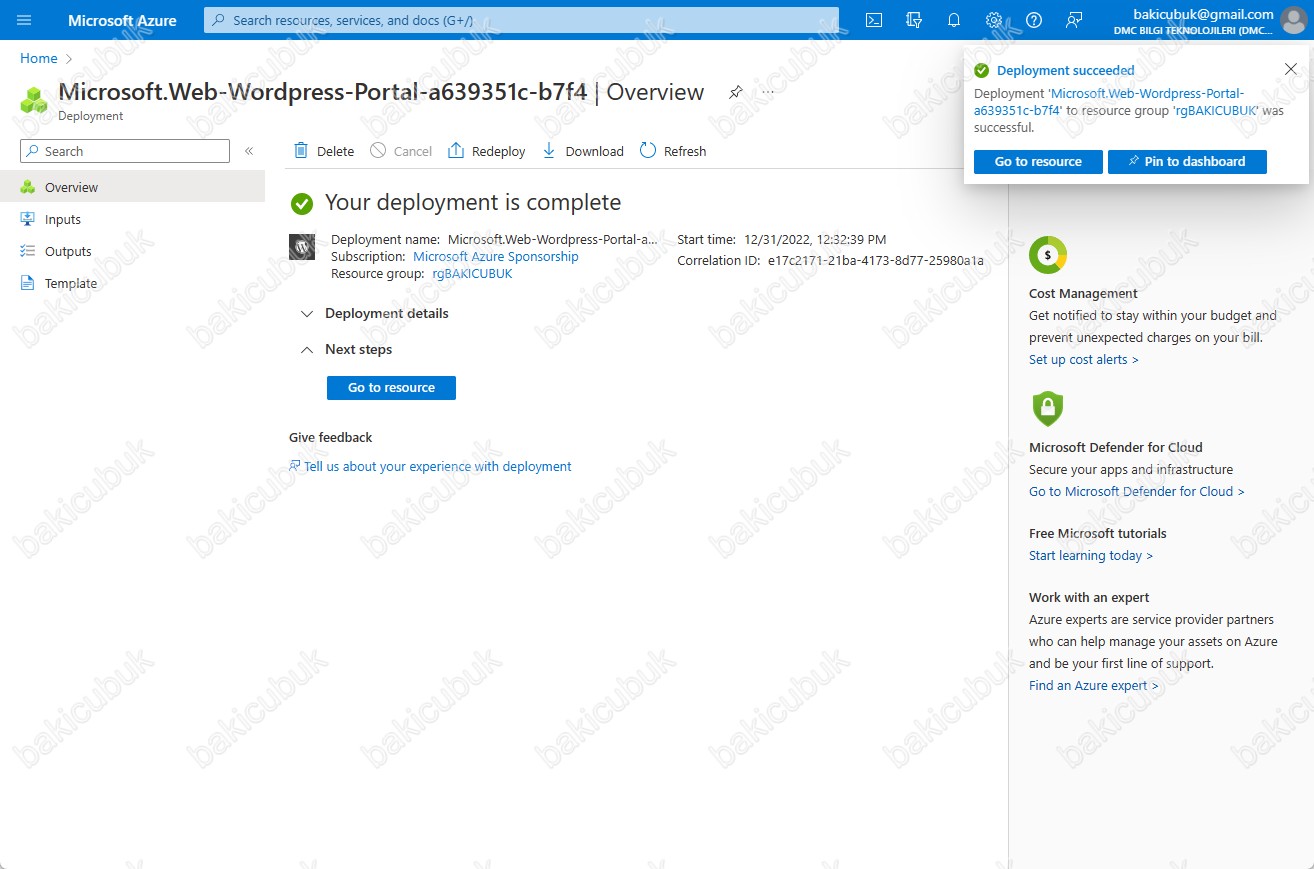This screenshot has height=869, width=1314.
Task: Open the more options ellipsis beside title
Action: [768, 92]
